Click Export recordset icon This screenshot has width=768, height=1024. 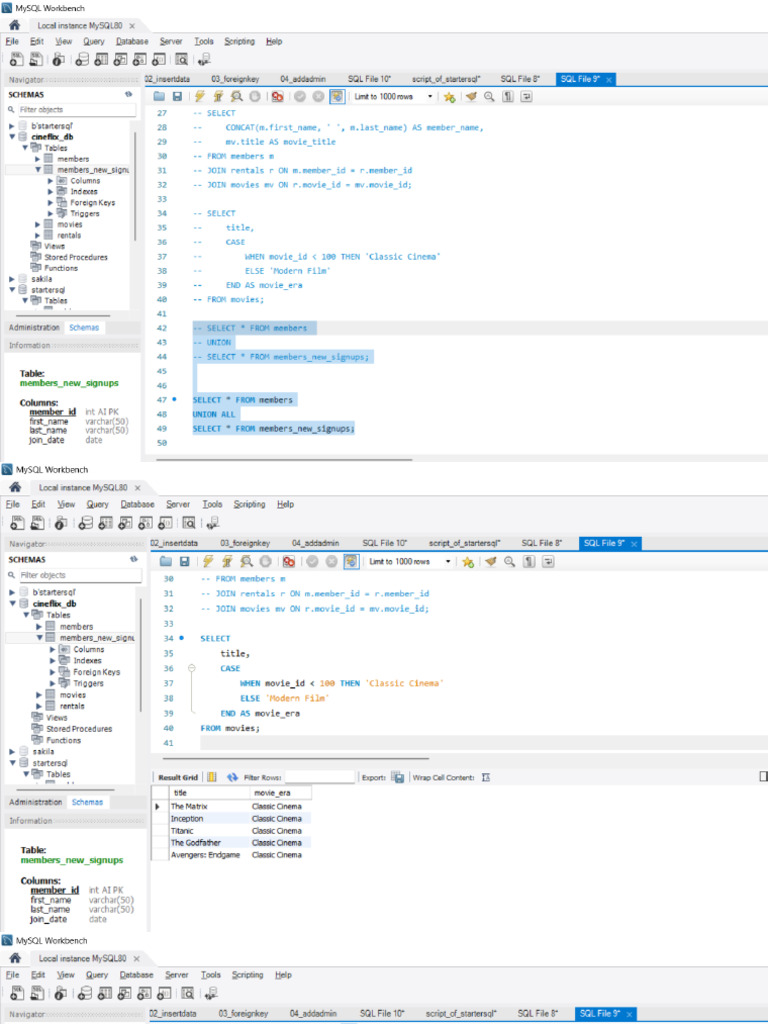(x=398, y=777)
